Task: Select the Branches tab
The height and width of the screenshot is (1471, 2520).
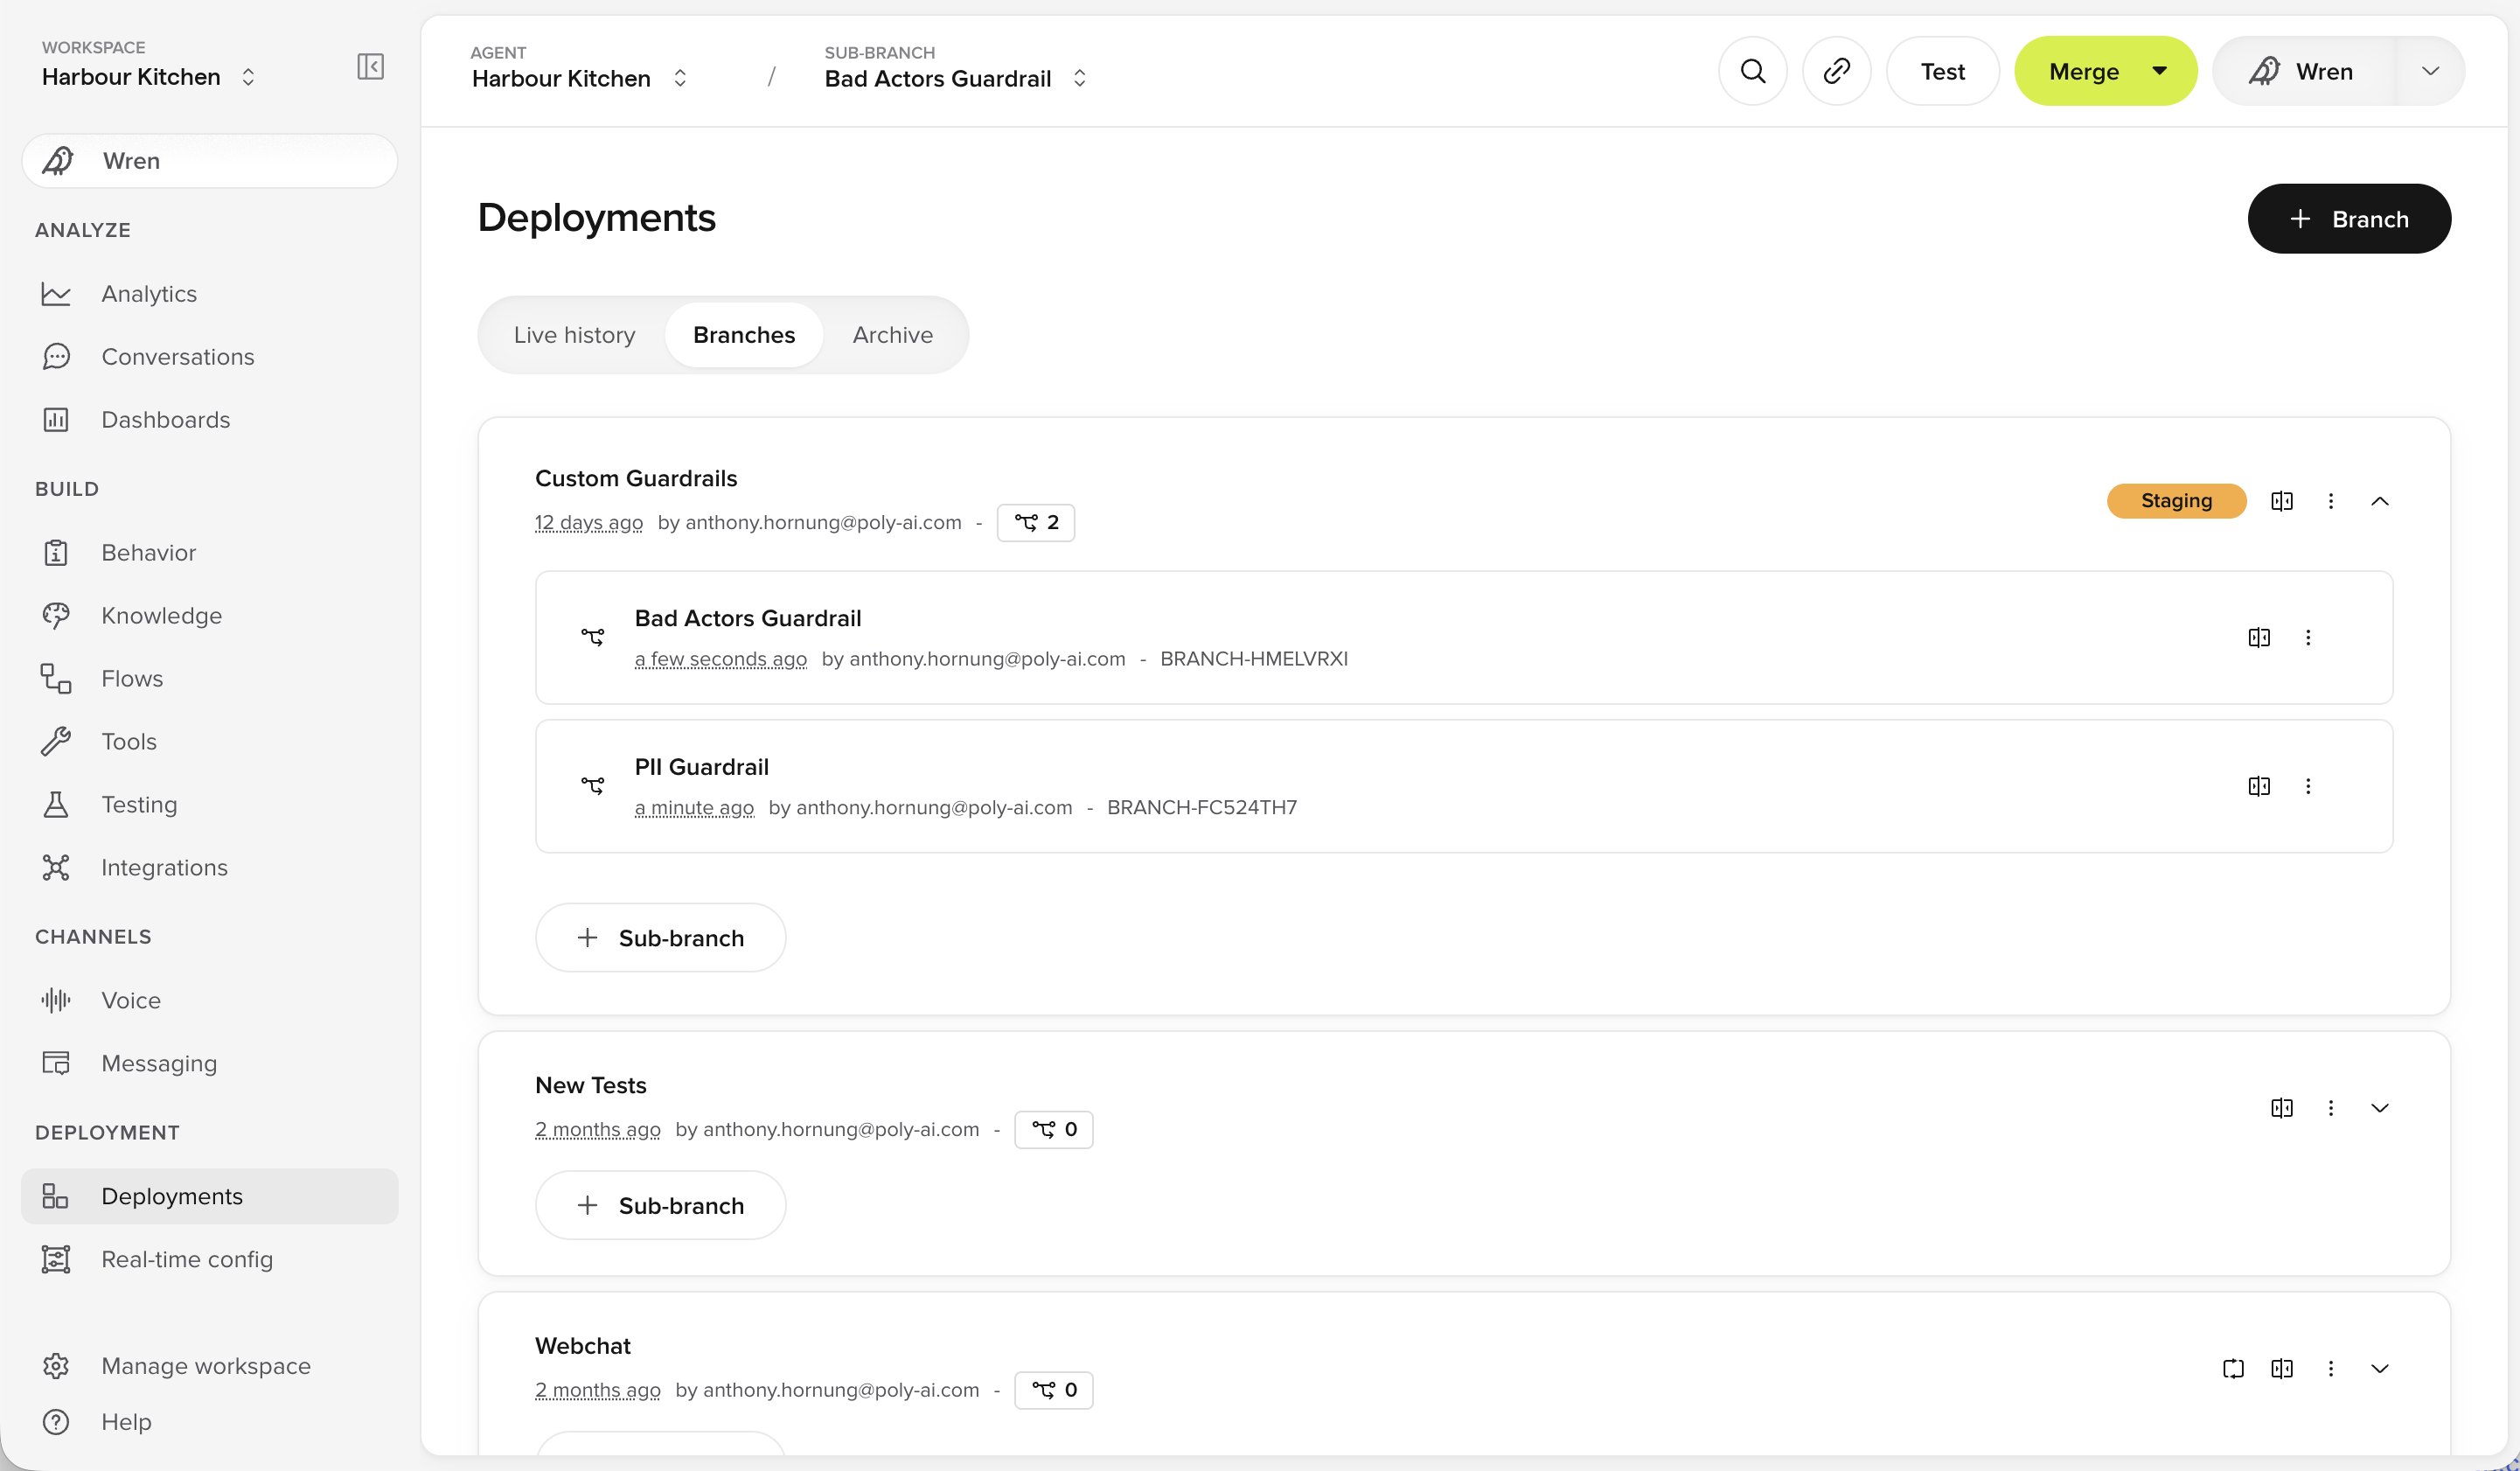Action: (744, 335)
